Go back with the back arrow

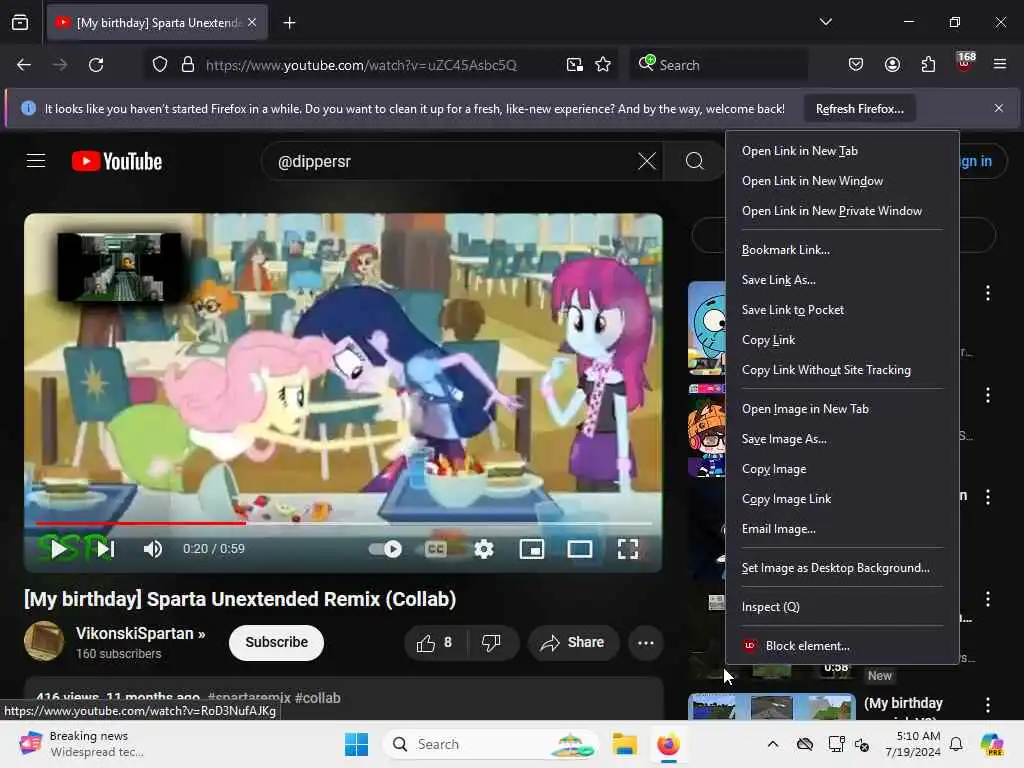pos(24,65)
